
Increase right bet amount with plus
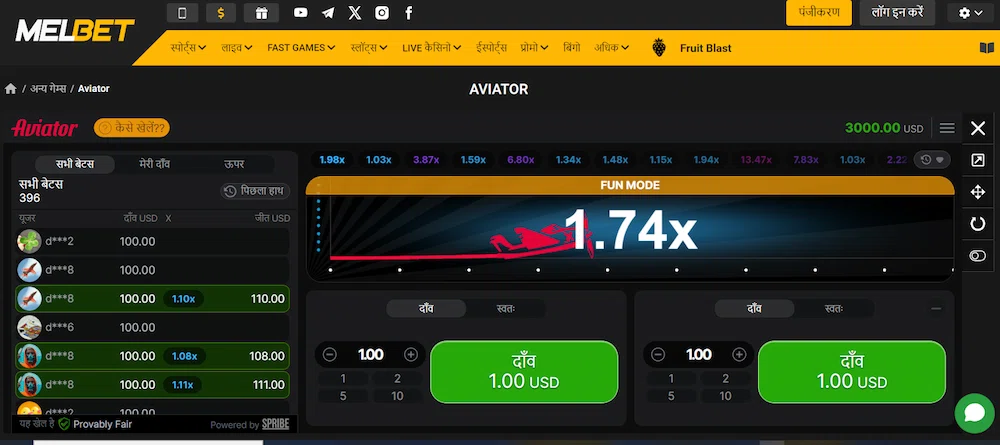click(739, 354)
